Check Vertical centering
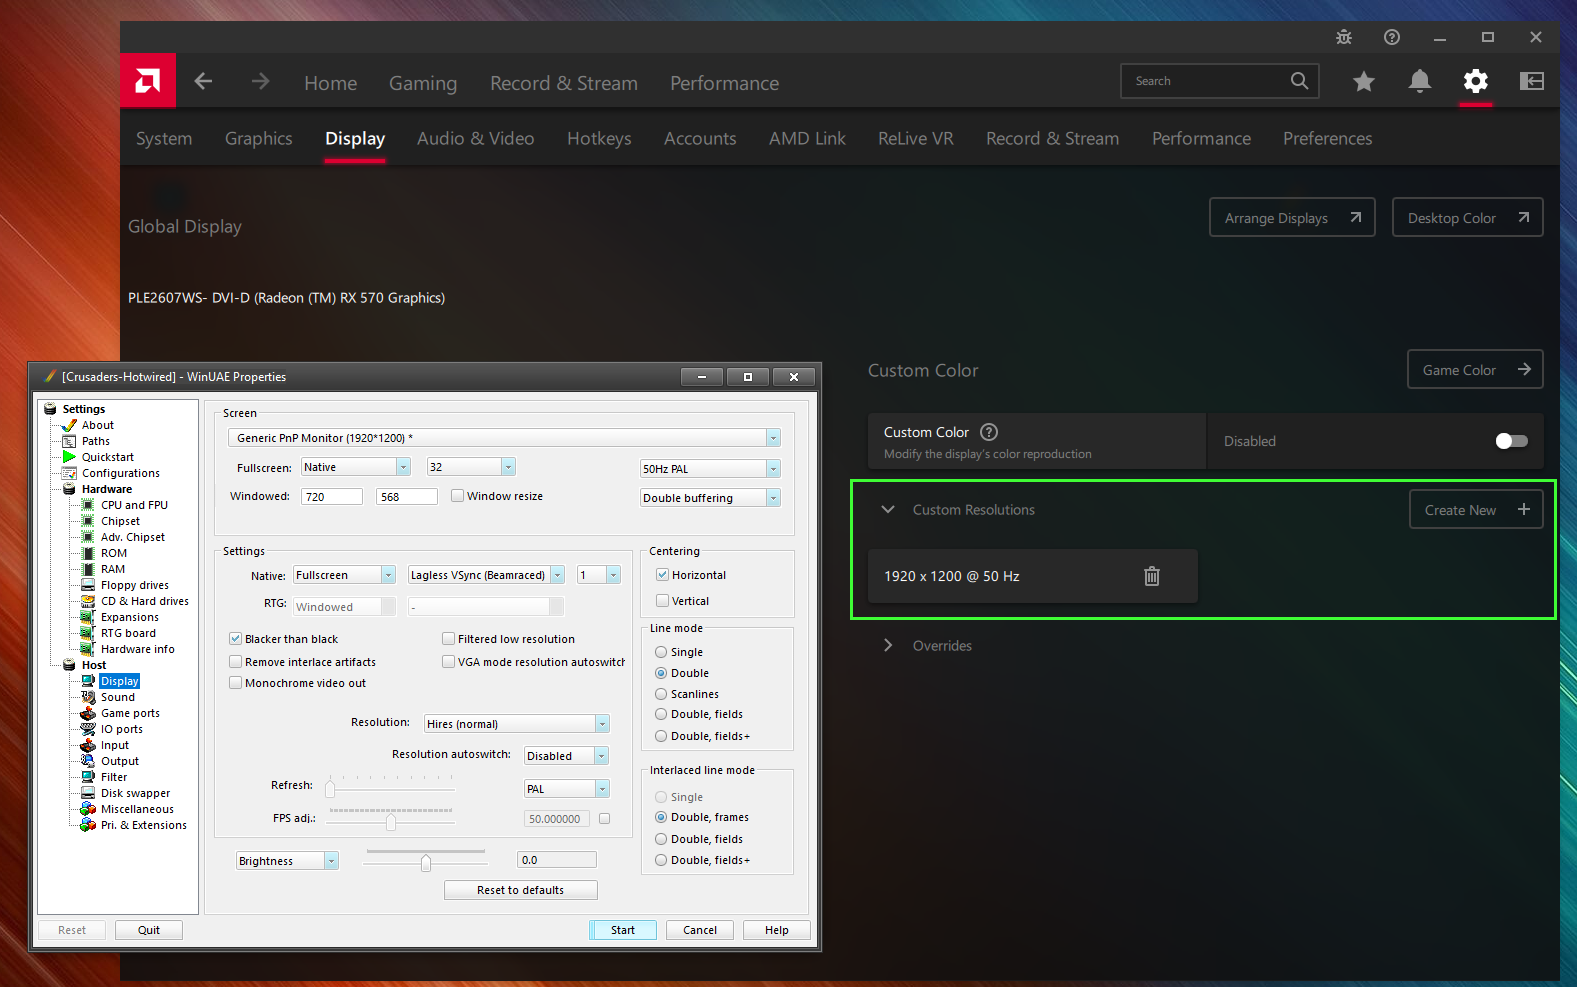 [x=662, y=601]
